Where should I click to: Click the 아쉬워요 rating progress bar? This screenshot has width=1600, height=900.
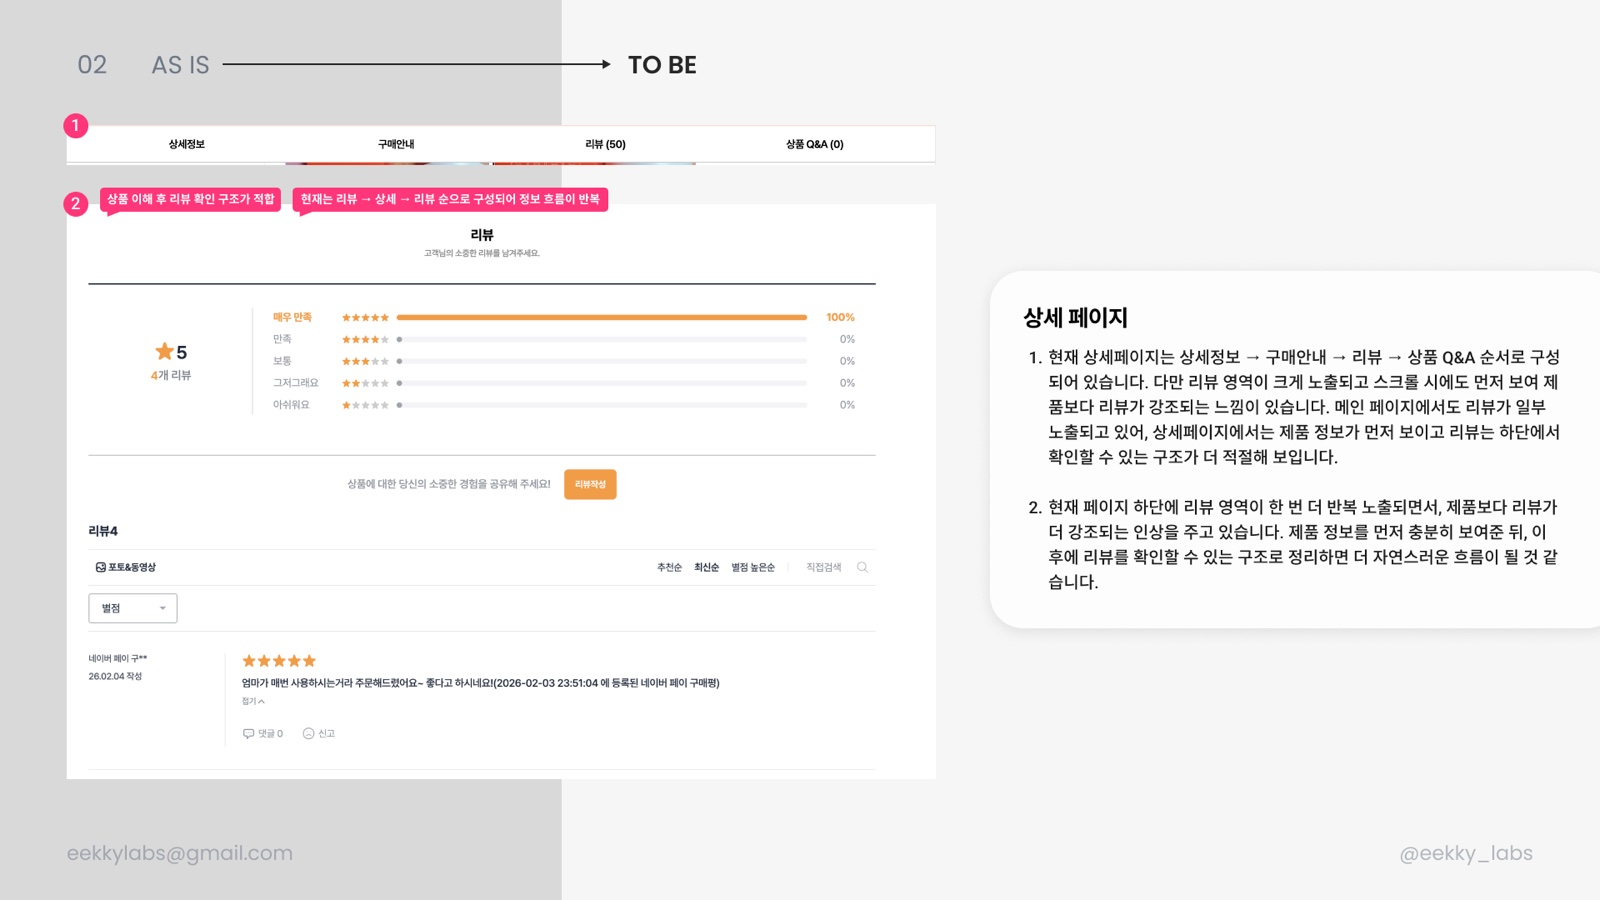(x=601, y=405)
